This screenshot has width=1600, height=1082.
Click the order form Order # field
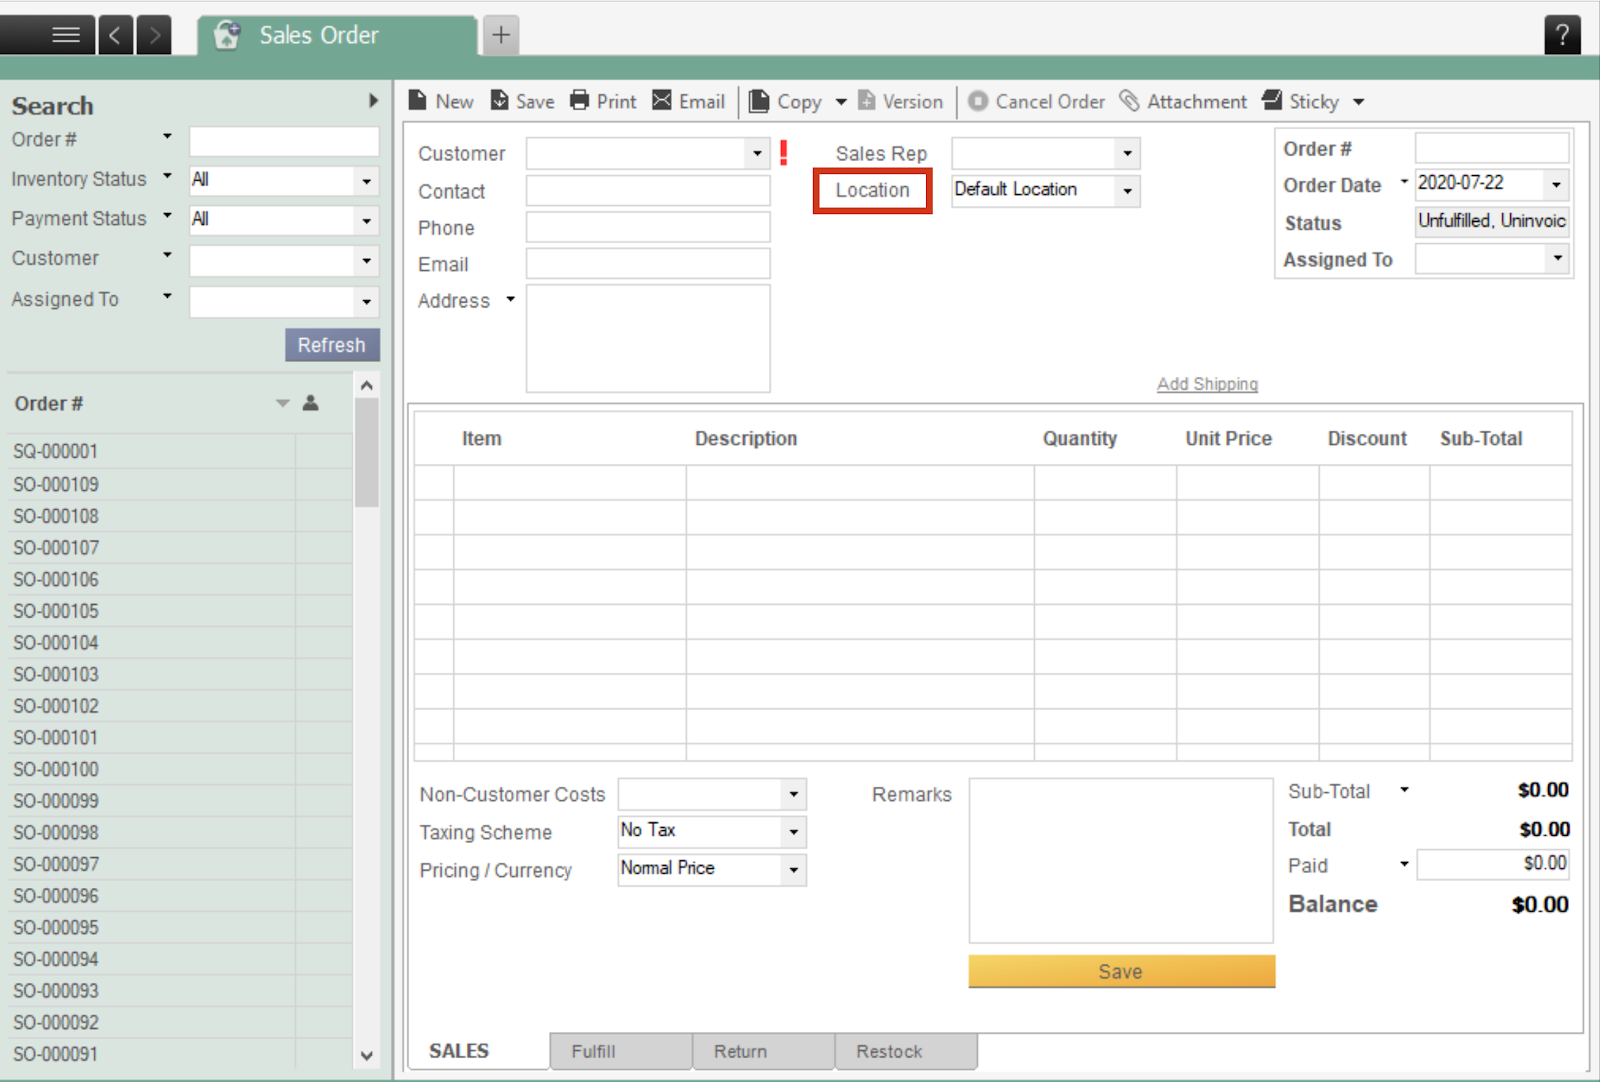point(1492,148)
